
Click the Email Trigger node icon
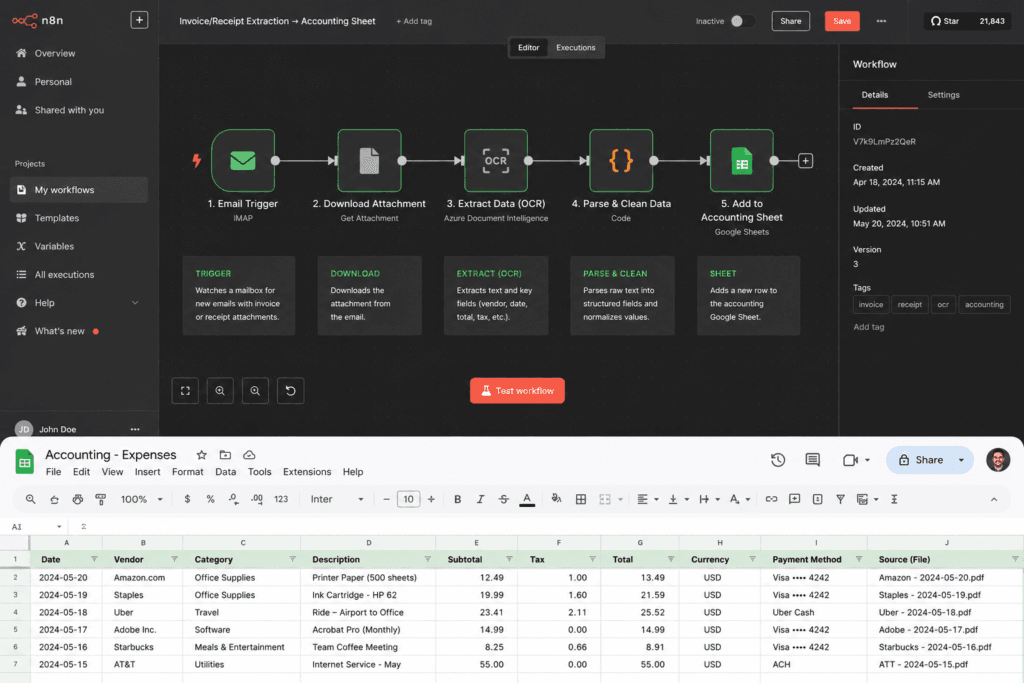(x=243, y=161)
